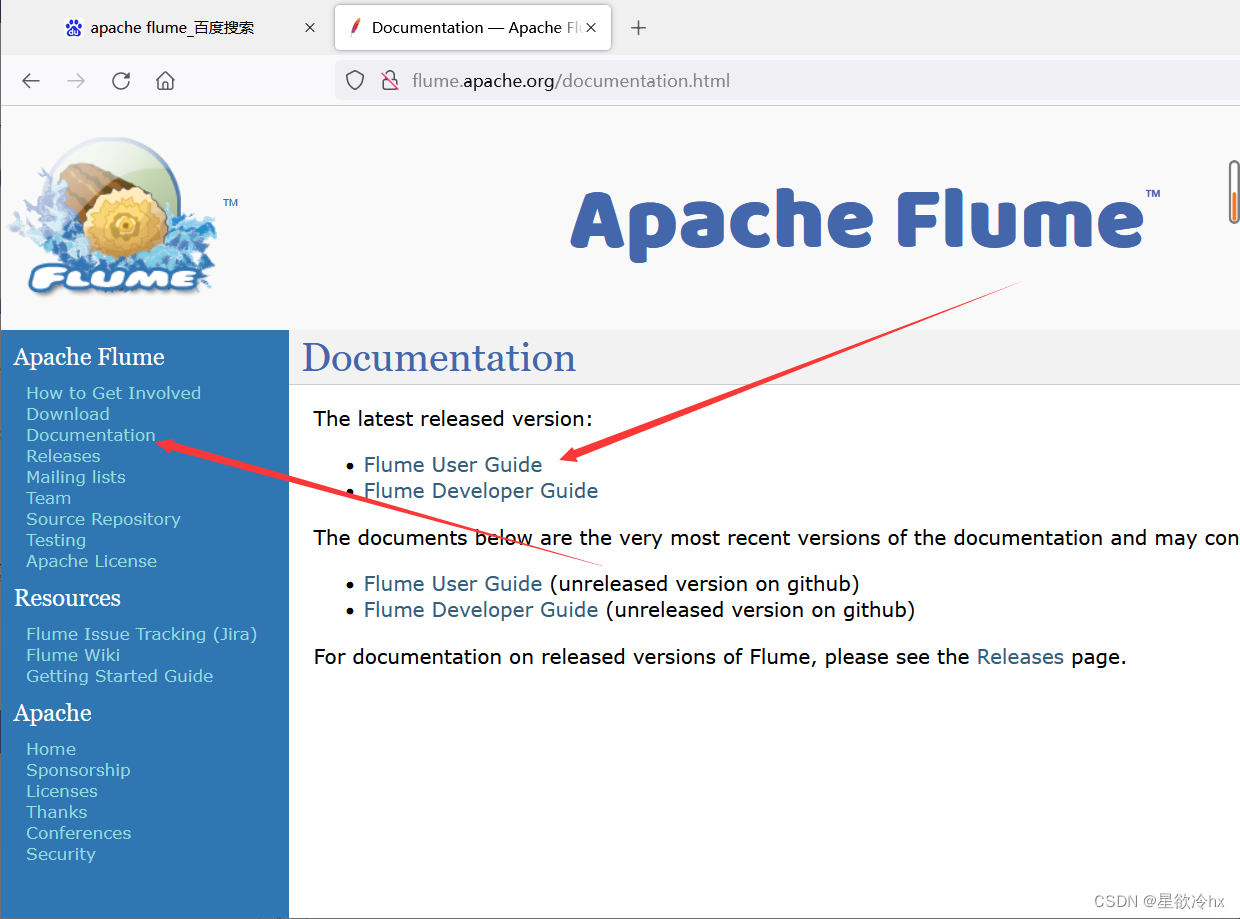Open the browser home page
The image size is (1240, 919).
tap(165, 81)
